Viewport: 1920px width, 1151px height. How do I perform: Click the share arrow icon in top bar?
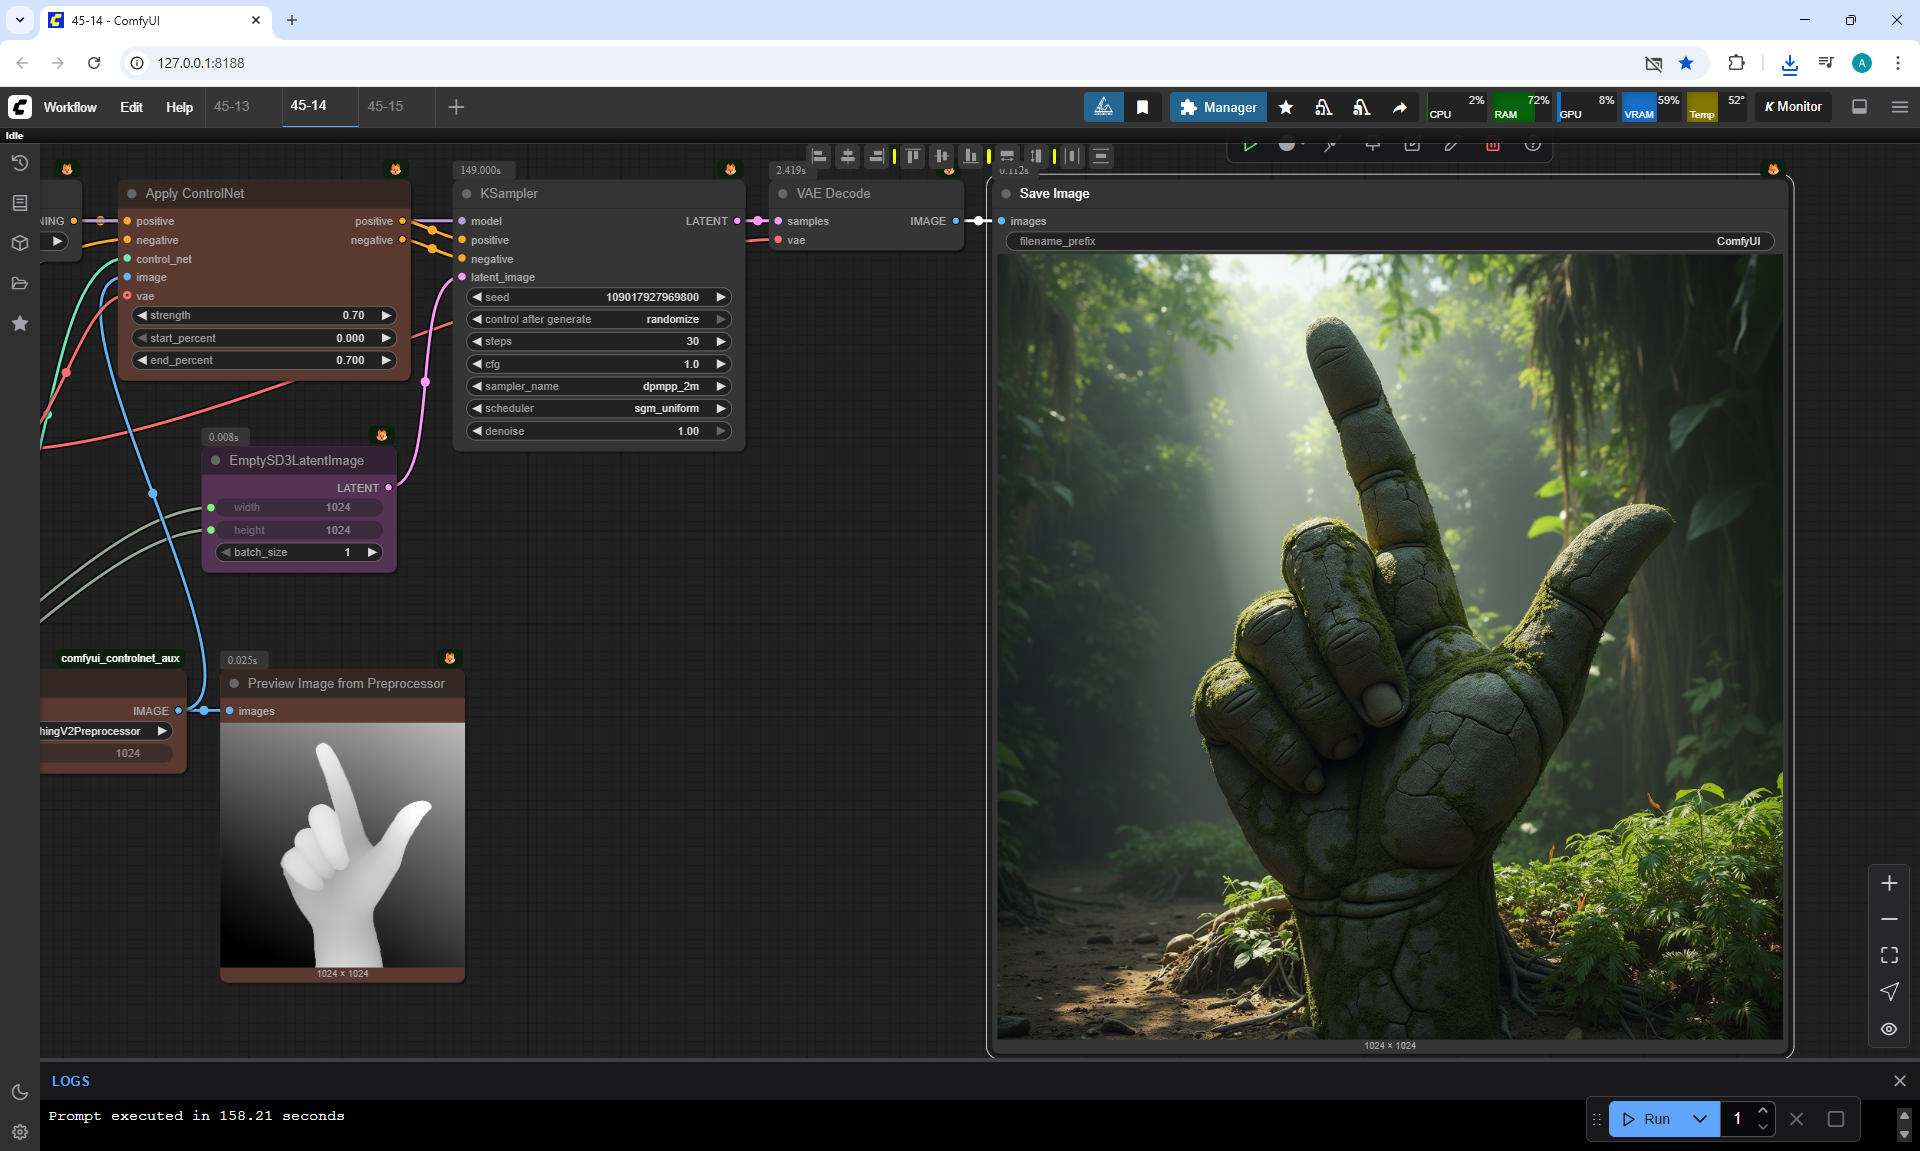pyautogui.click(x=1399, y=107)
